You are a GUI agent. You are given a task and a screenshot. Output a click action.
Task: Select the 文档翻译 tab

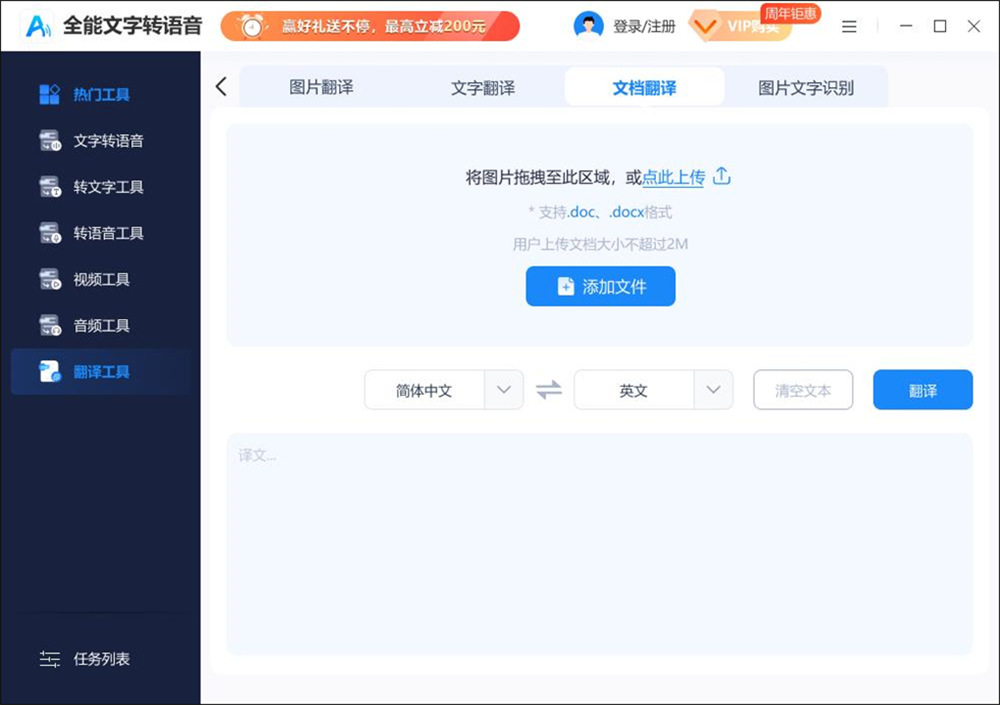coord(644,87)
